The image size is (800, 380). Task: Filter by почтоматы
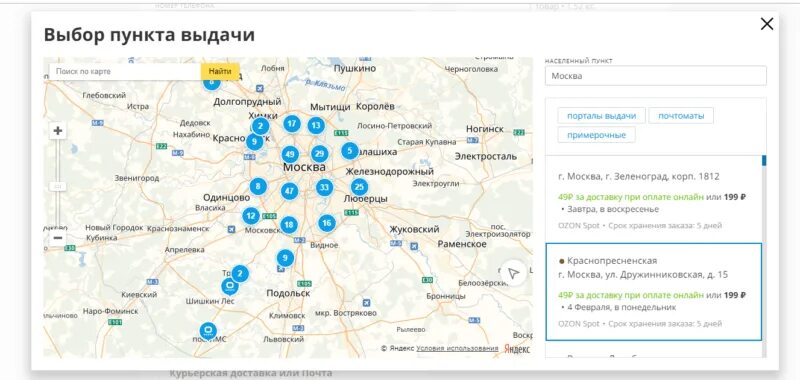[x=681, y=116]
